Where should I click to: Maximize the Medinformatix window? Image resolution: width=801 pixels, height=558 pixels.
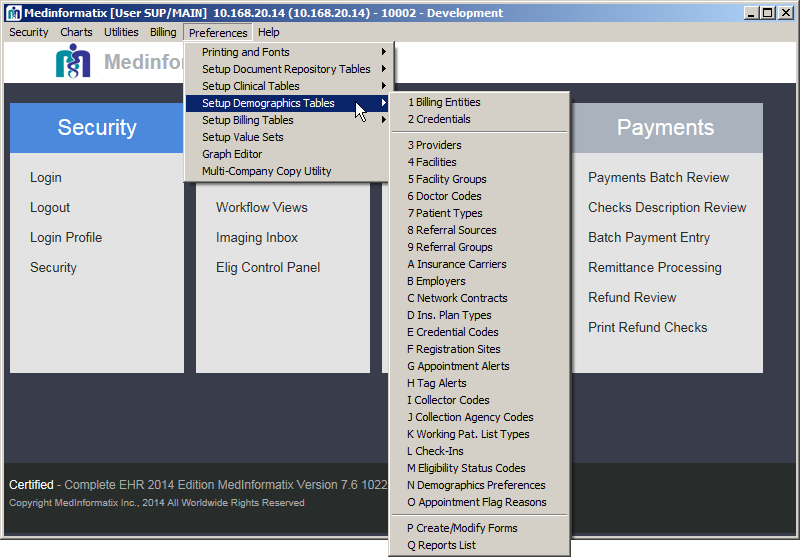point(767,13)
